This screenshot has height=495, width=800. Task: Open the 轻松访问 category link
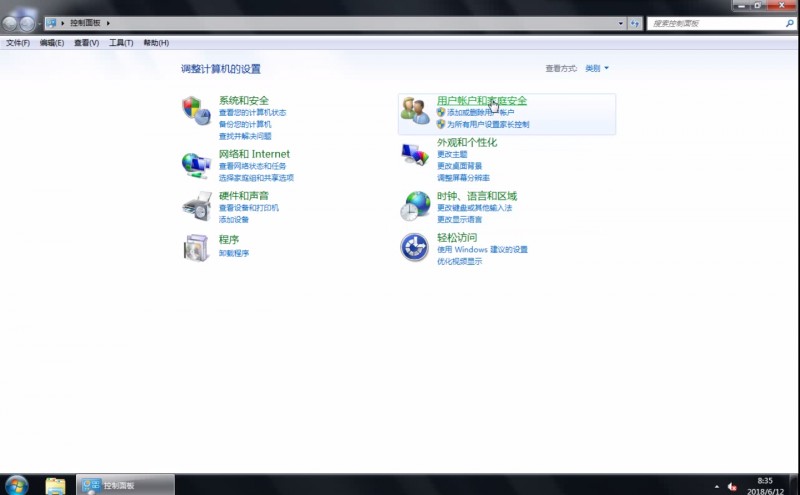tap(457, 237)
